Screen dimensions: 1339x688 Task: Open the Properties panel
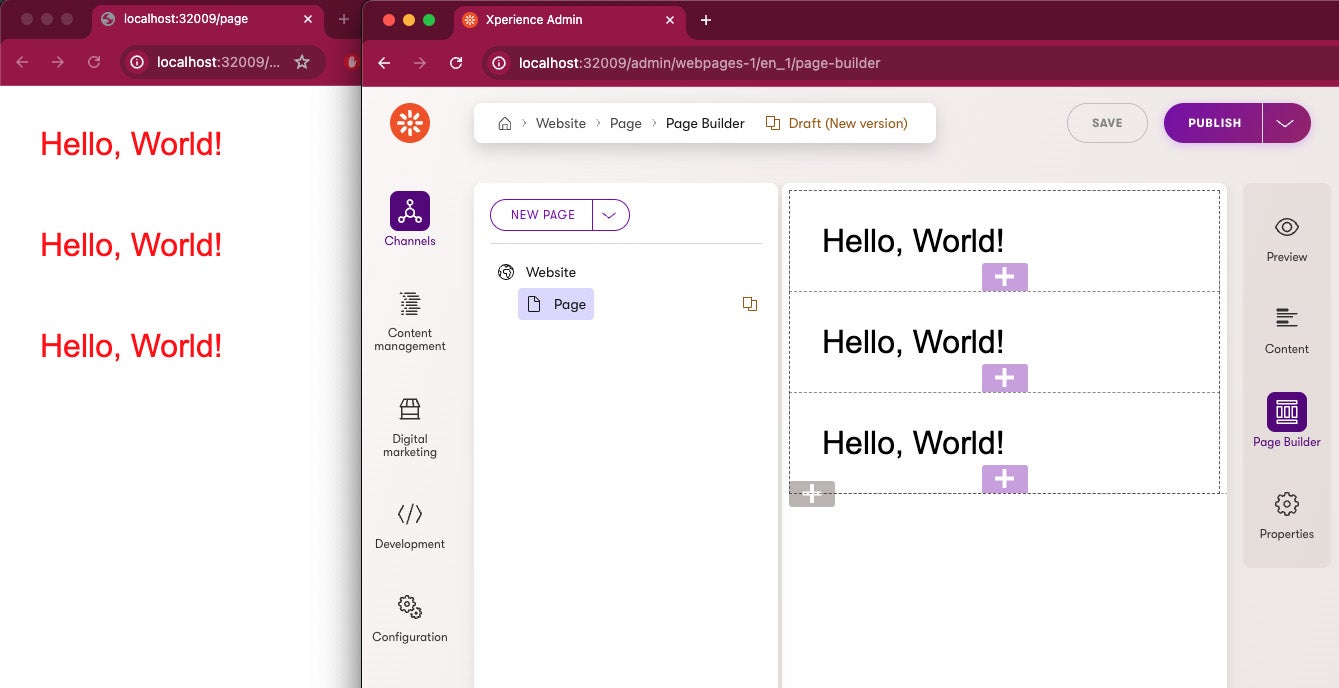coord(1286,513)
